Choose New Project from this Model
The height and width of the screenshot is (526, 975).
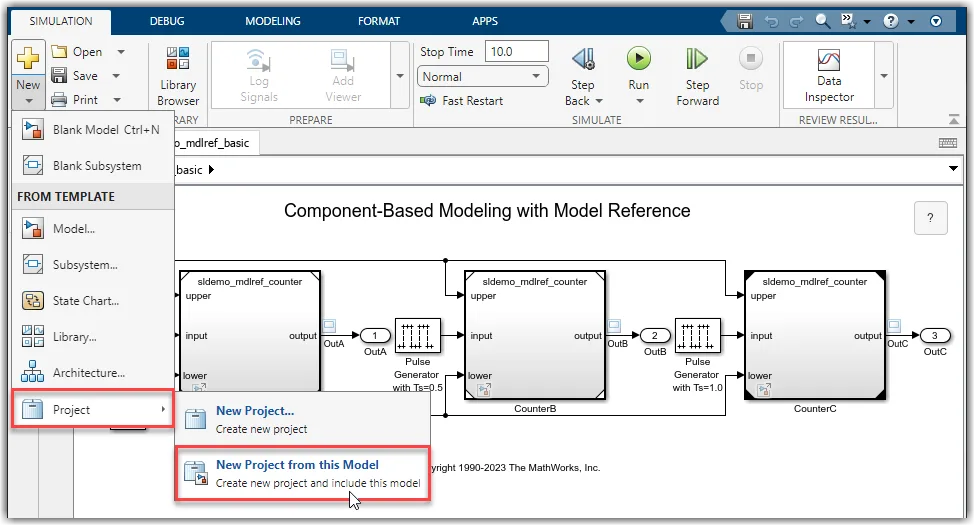[303, 473]
